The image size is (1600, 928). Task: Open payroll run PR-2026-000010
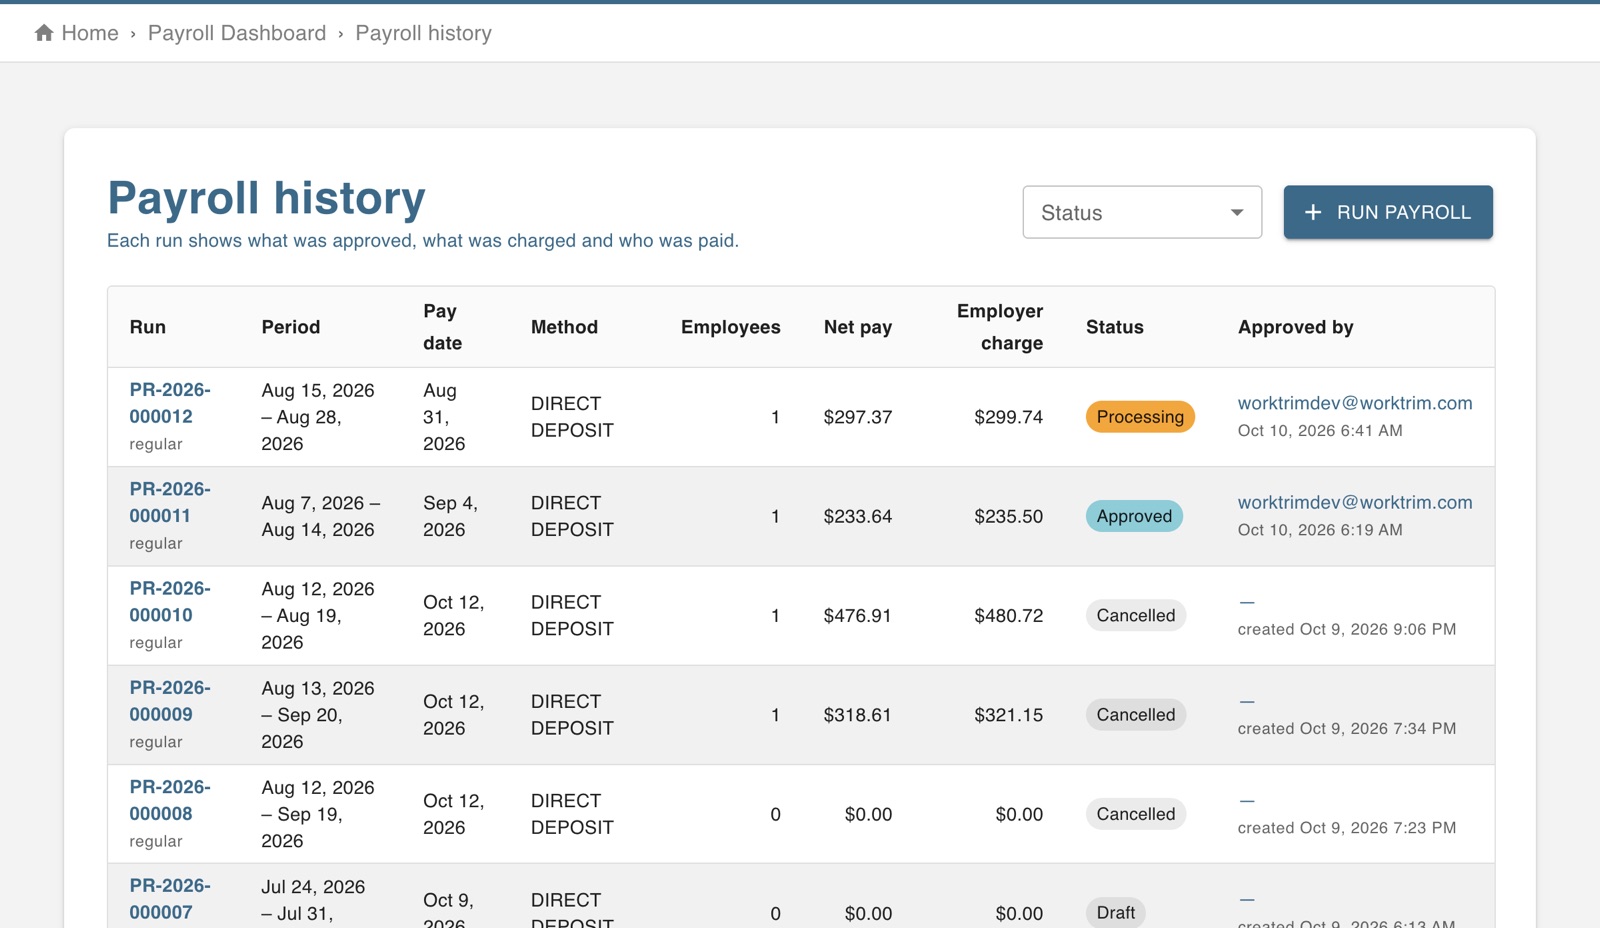click(170, 601)
